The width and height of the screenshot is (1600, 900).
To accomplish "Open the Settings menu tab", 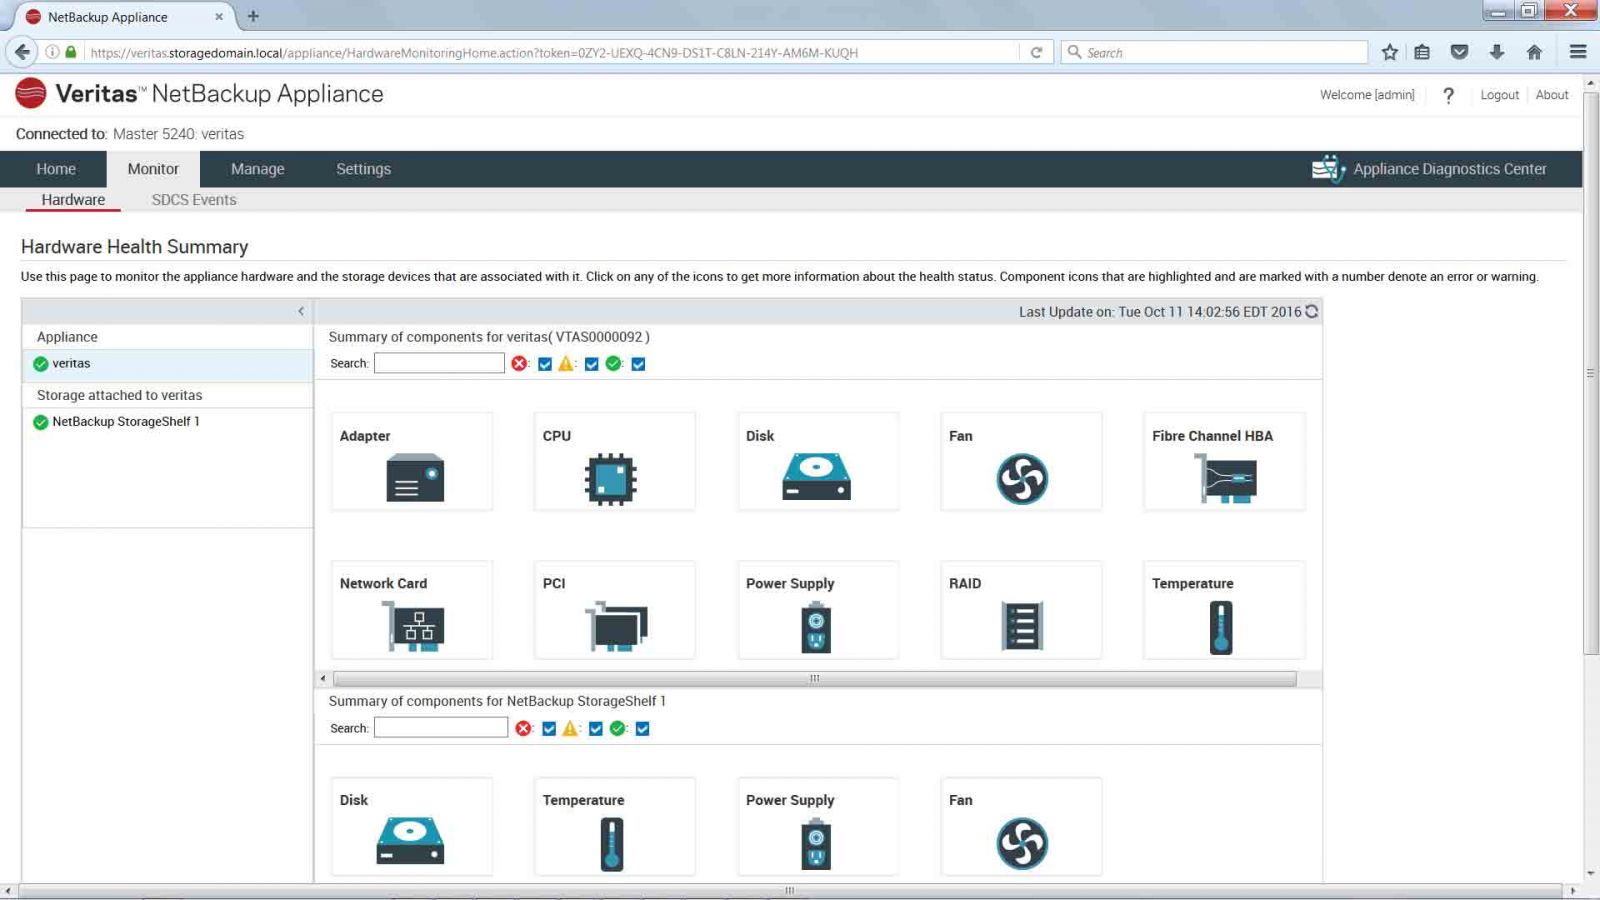I will click(364, 169).
